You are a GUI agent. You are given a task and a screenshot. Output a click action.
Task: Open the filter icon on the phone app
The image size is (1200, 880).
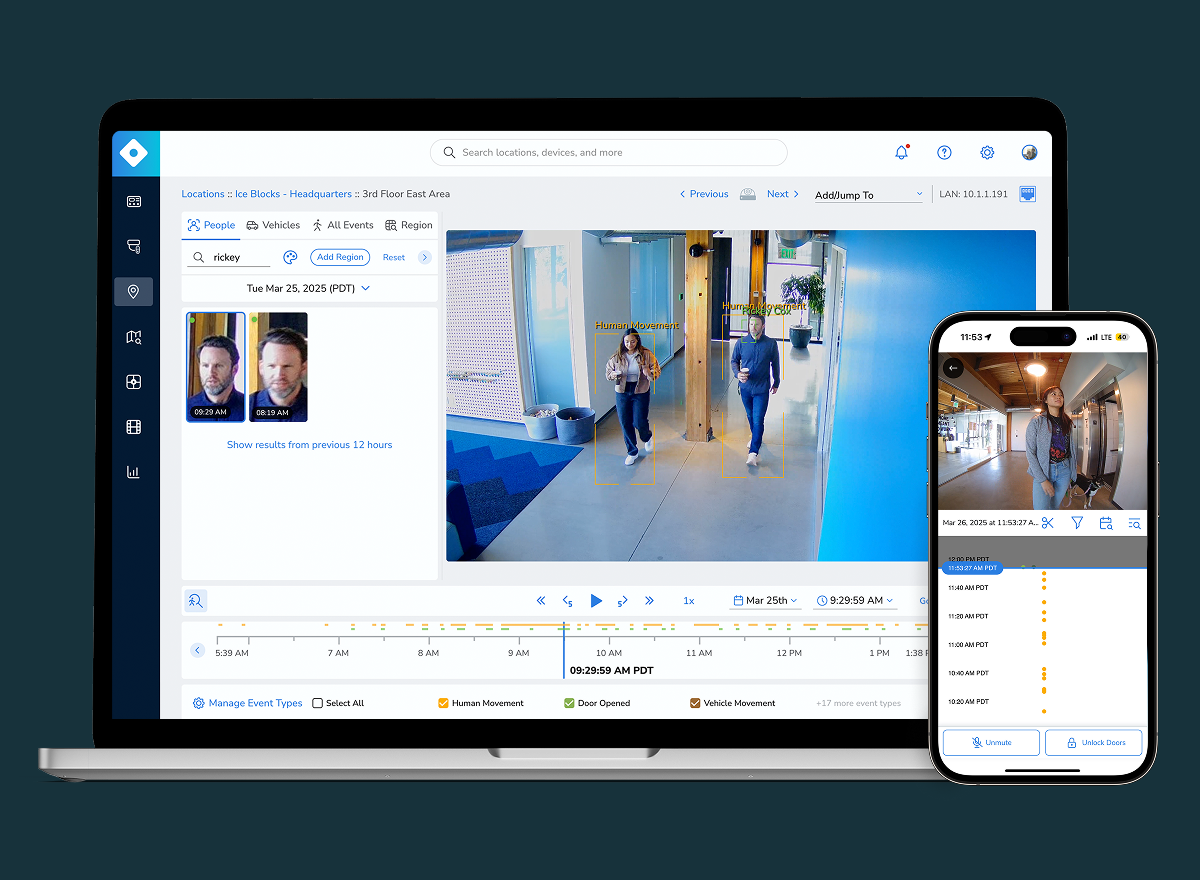click(x=1077, y=522)
